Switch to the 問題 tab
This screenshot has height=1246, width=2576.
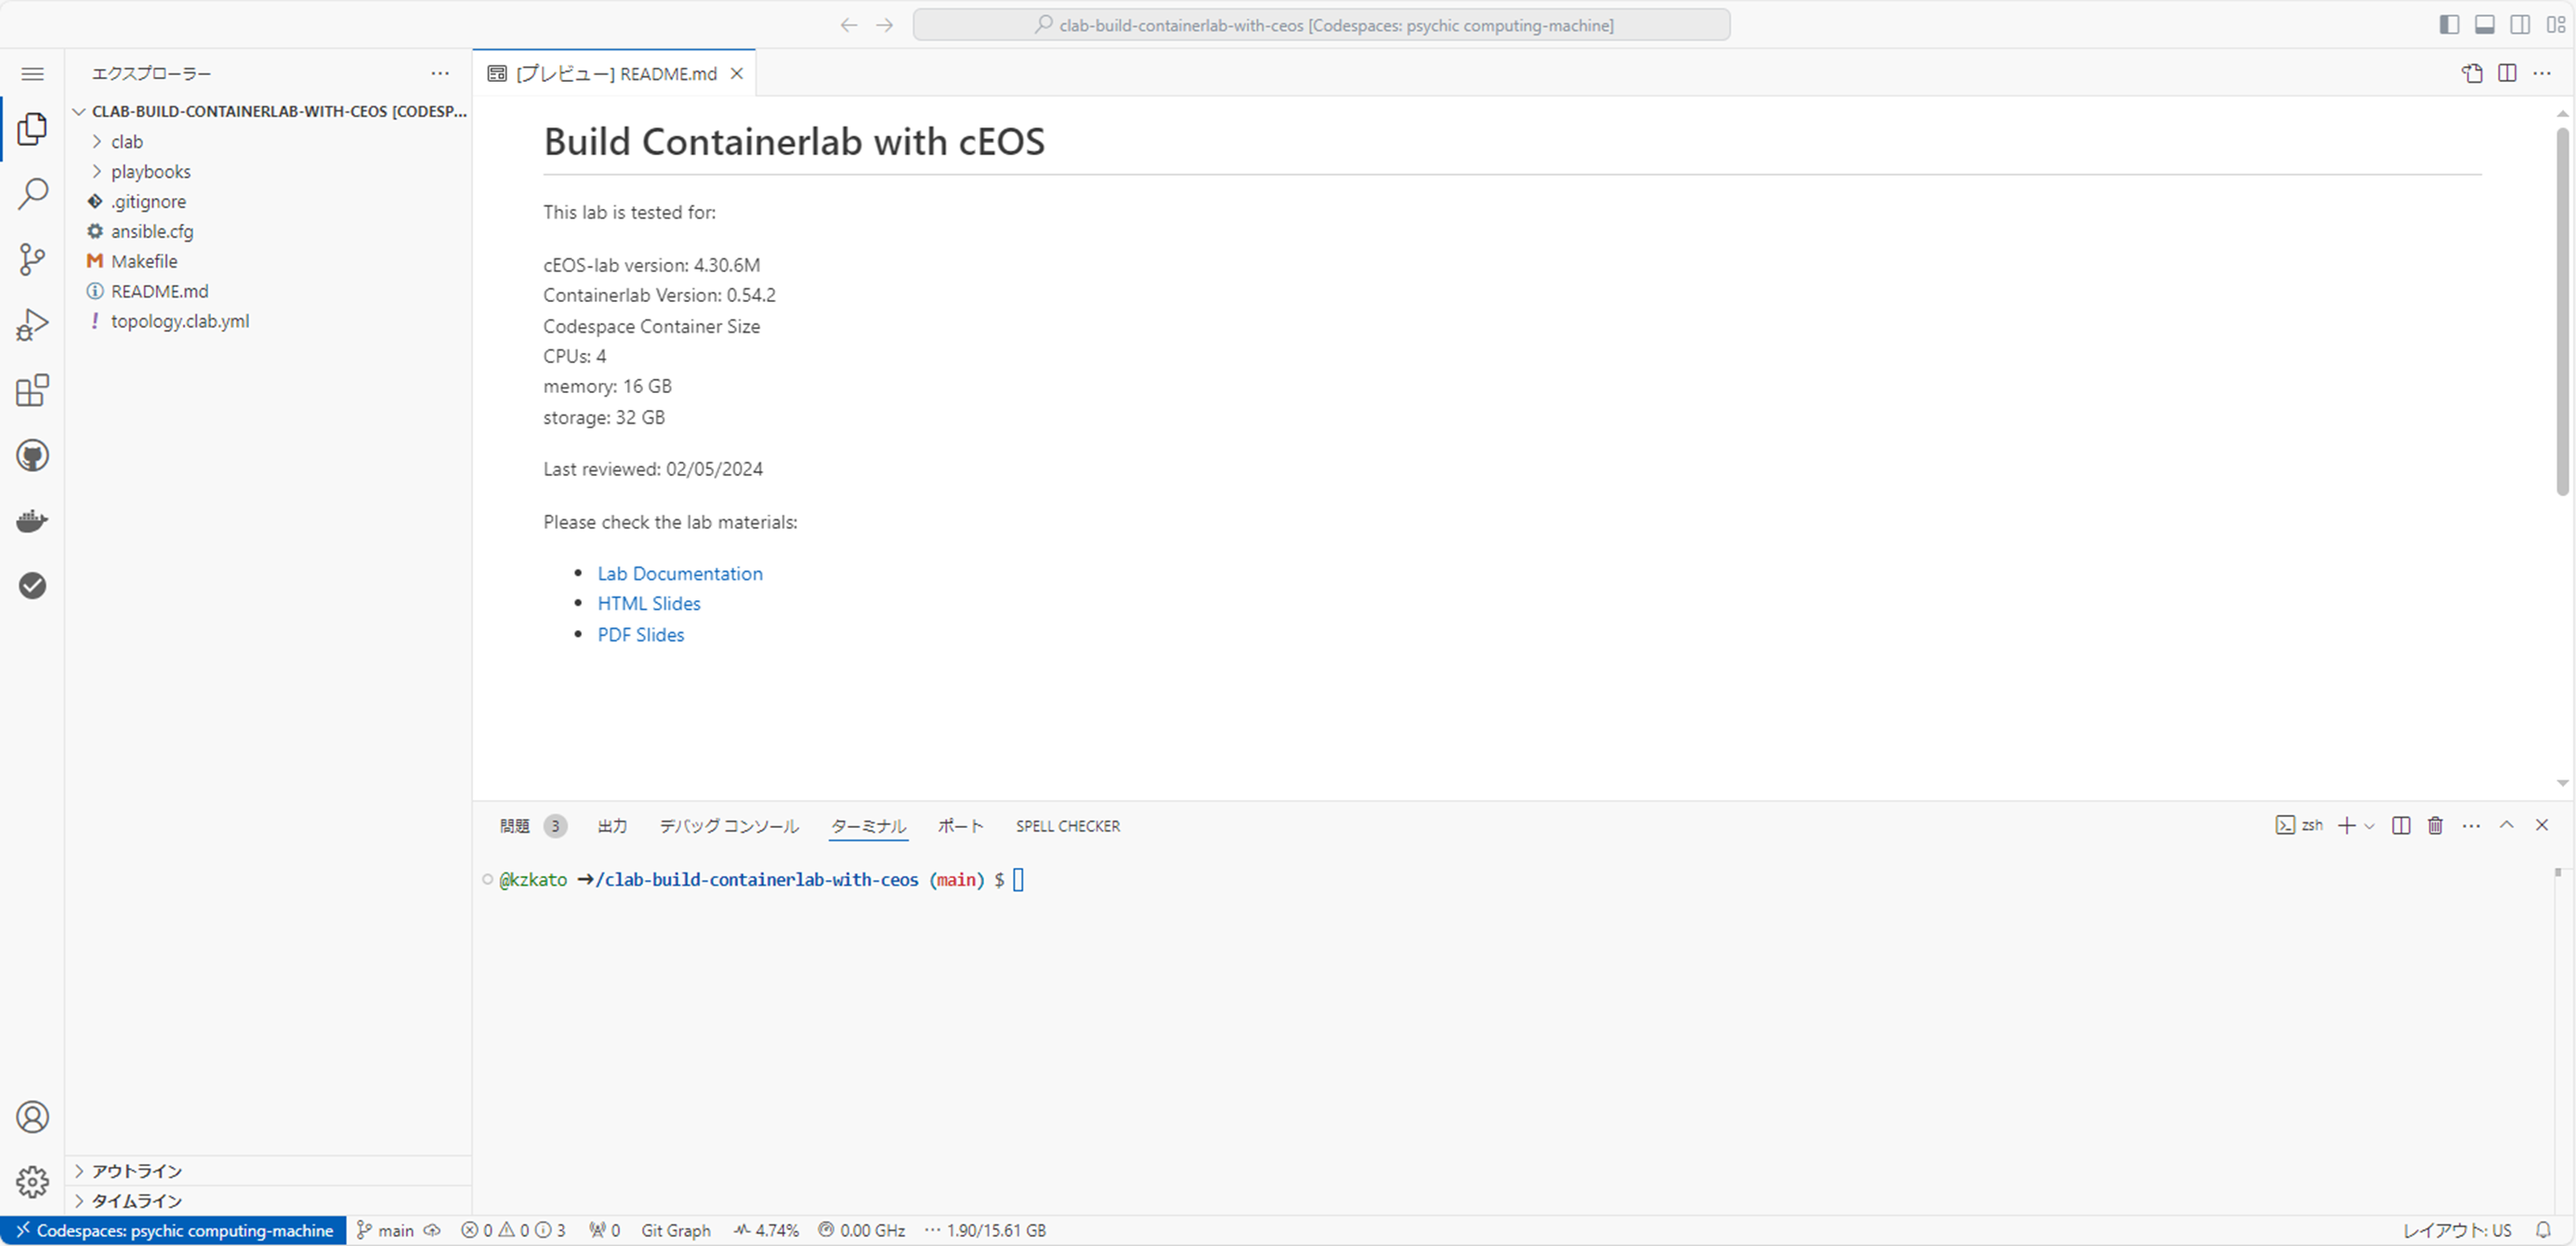coord(515,825)
